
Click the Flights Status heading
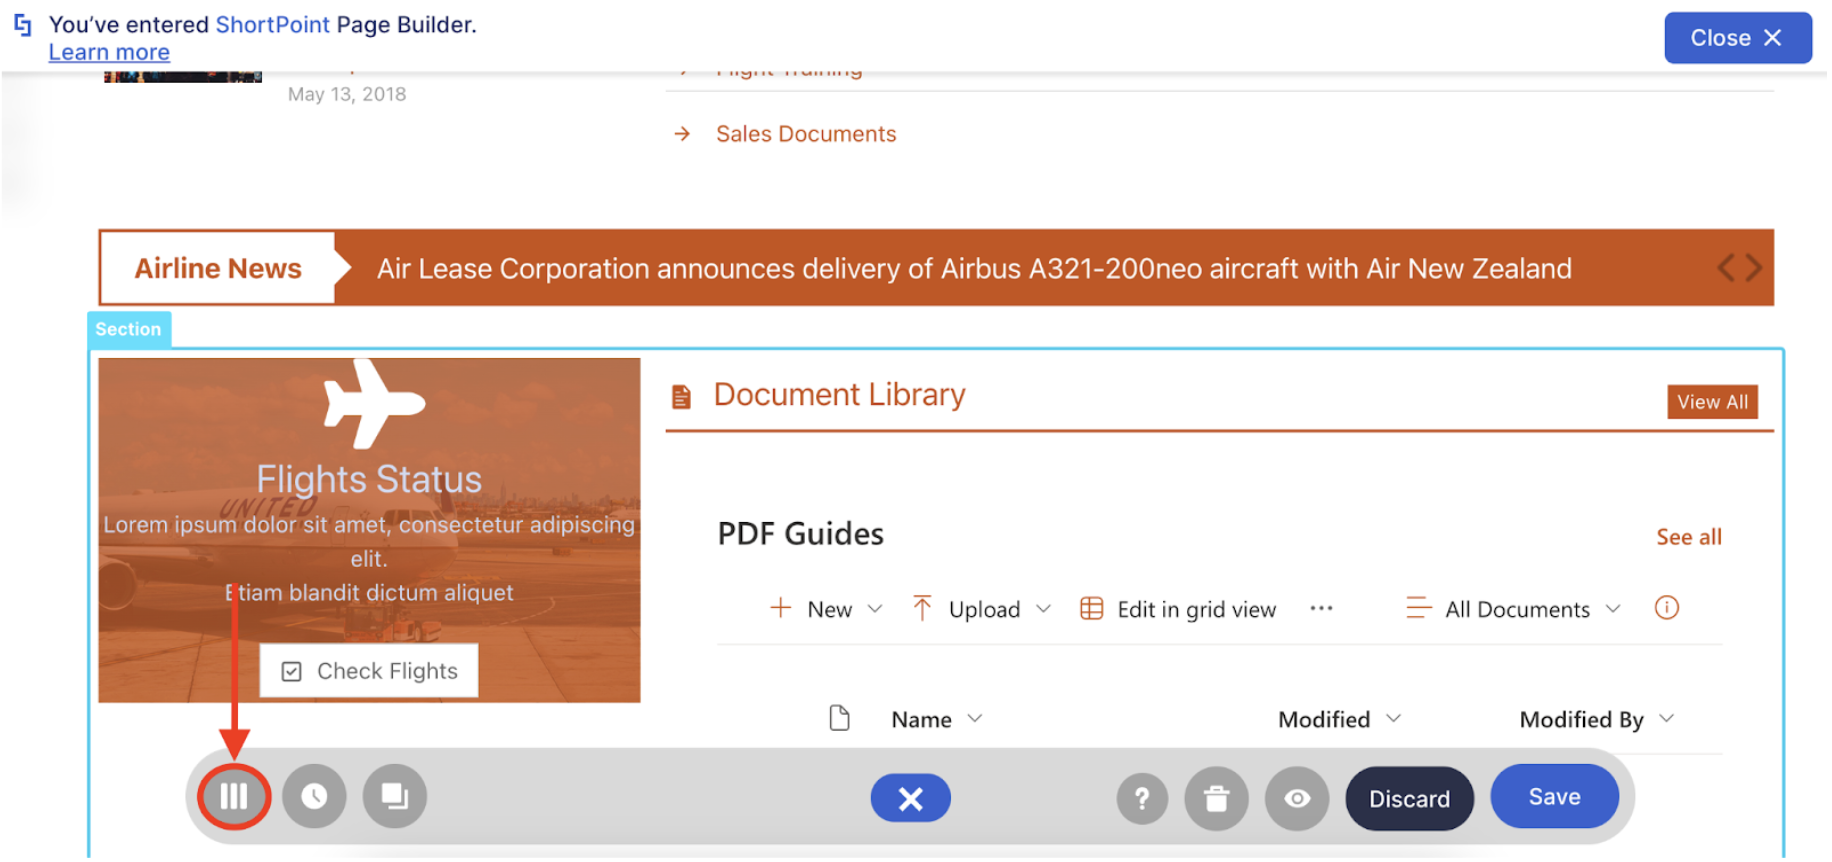pos(369,479)
